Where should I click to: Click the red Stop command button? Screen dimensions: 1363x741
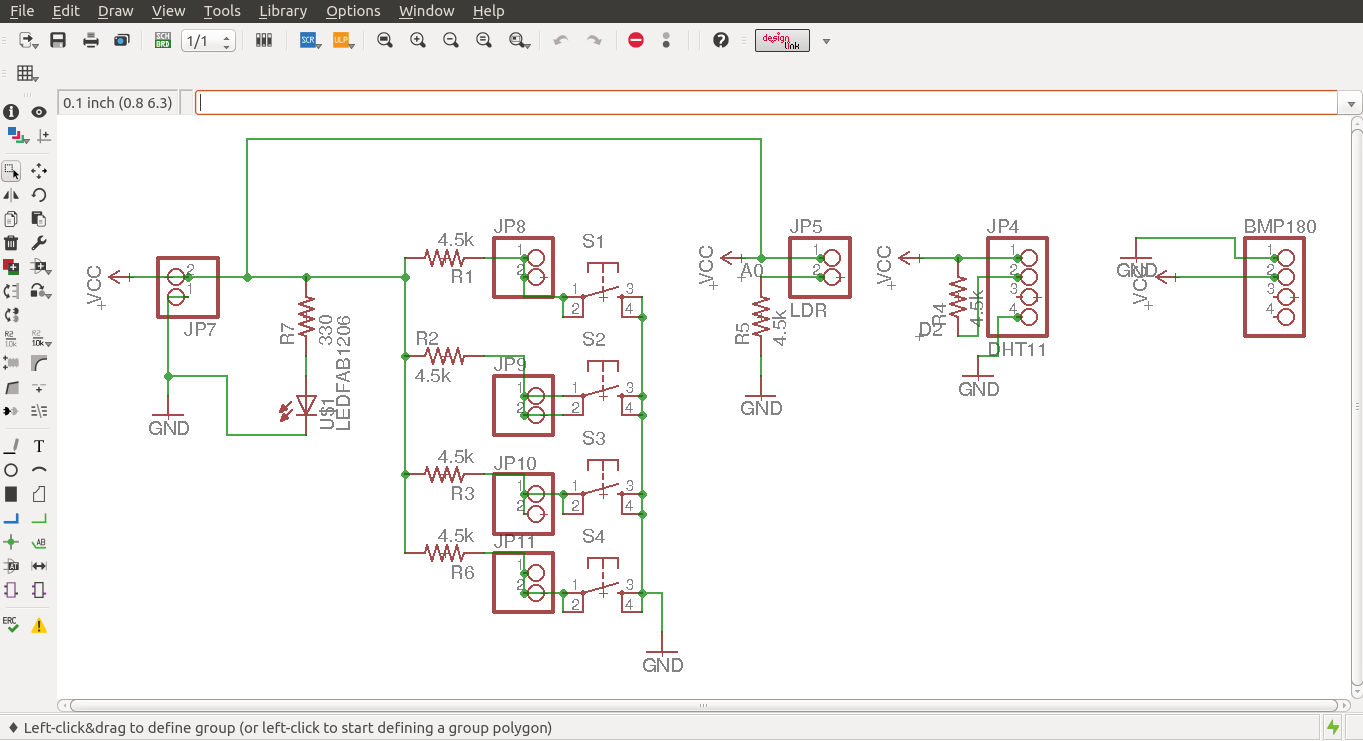click(x=635, y=41)
